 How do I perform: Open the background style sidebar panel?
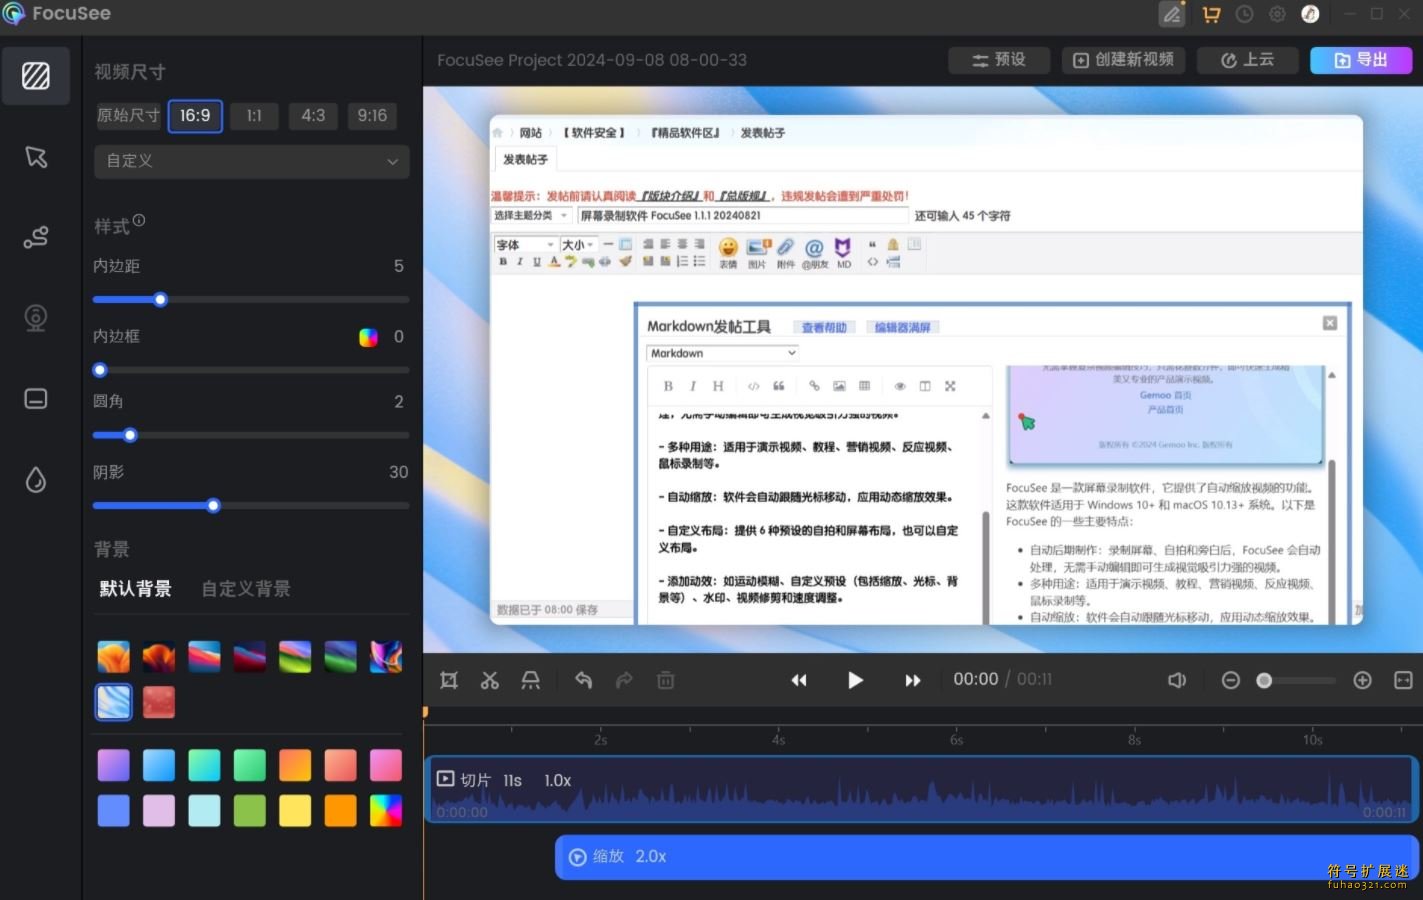click(36, 75)
